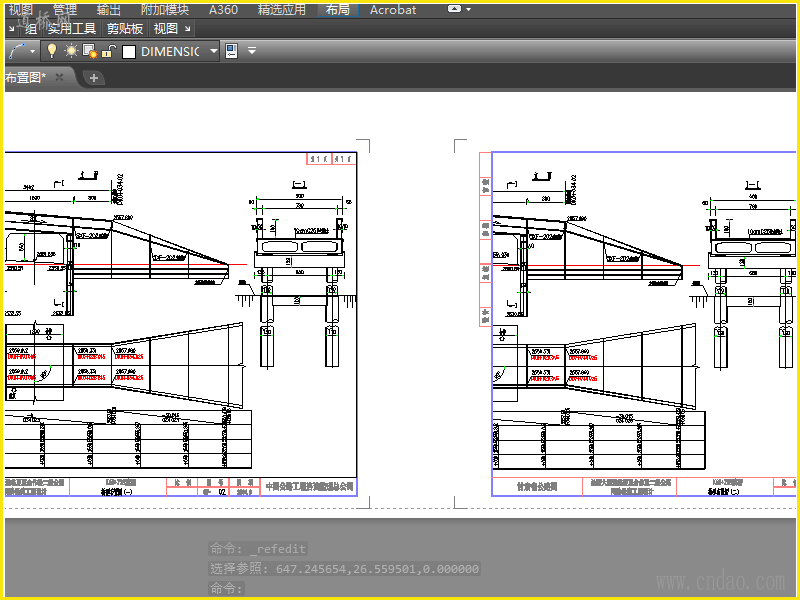
Task: Toggle layer freeze sun icon
Action: [71, 51]
